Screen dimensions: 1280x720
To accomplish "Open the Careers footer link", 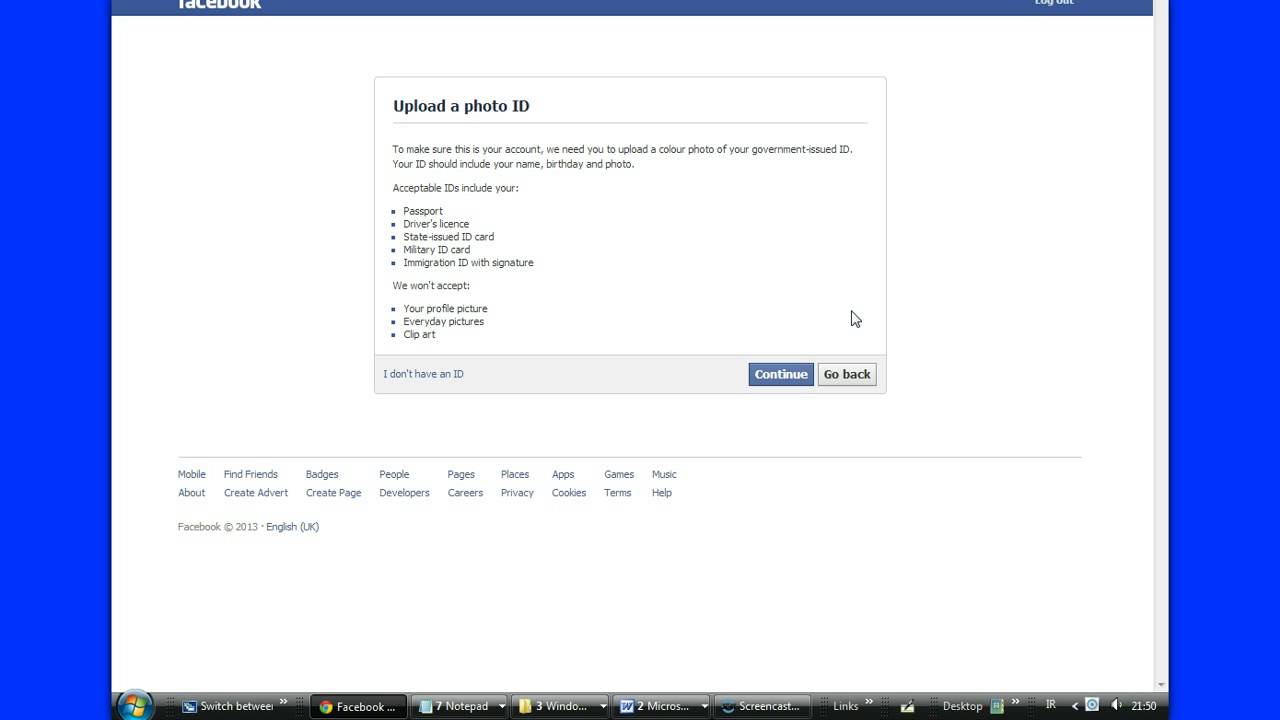I will point(465,493).
